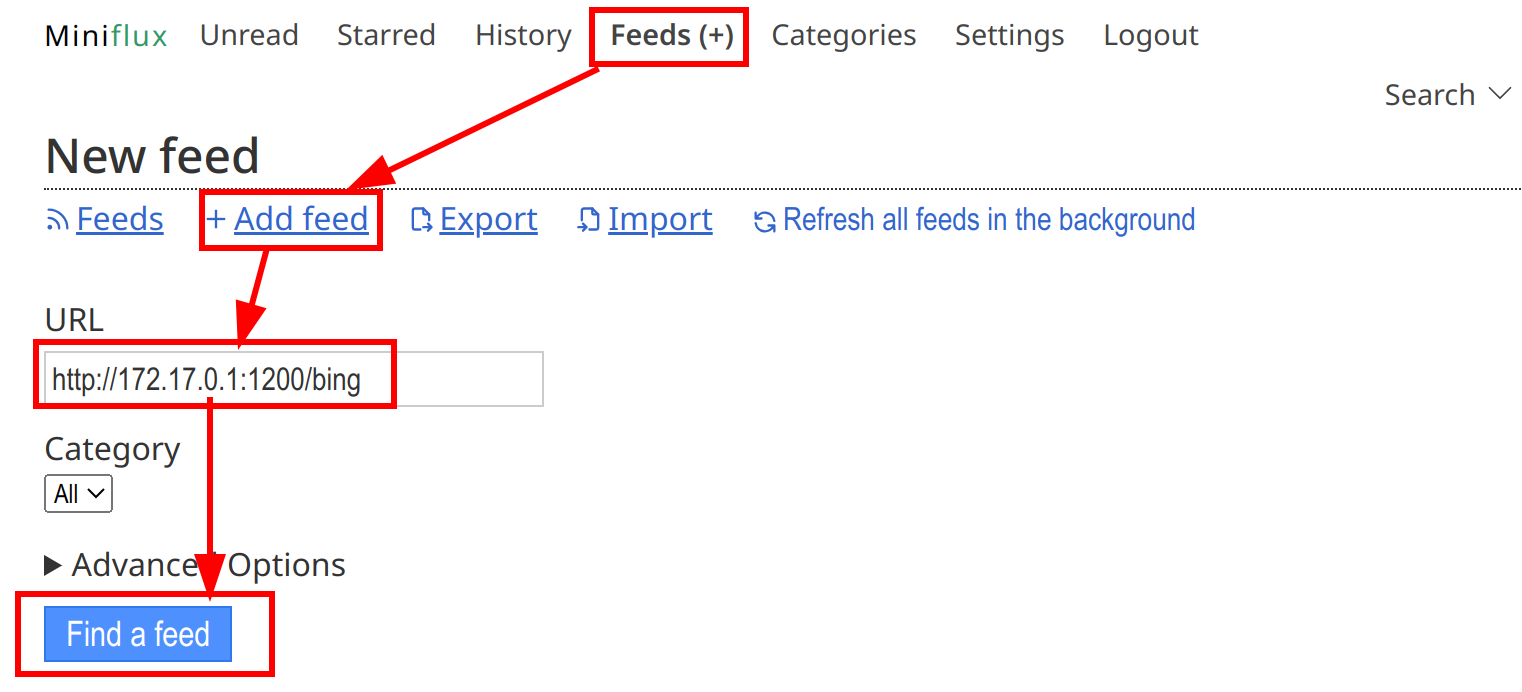Go to the Starred page
This screenshot has height=692, width=1522.
(x=386, y=36)
